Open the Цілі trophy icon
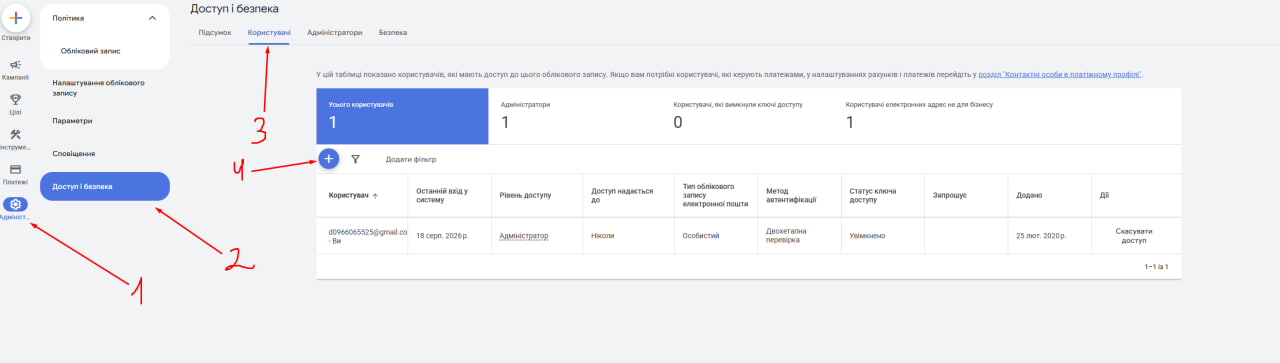Image resolution: width=1280 pixels, height=363 pixels. [x=15, y=99]
